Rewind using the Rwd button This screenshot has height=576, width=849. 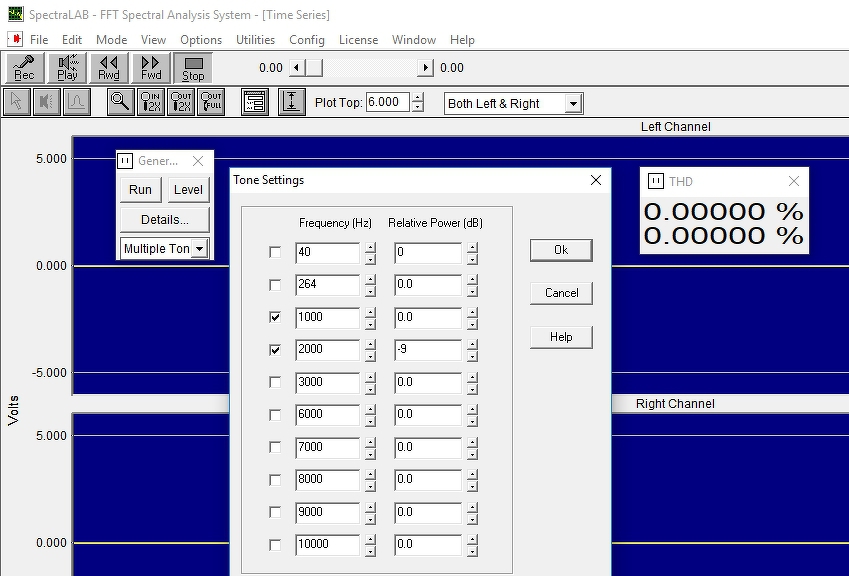pyautogui.click(x=109, y=68)
